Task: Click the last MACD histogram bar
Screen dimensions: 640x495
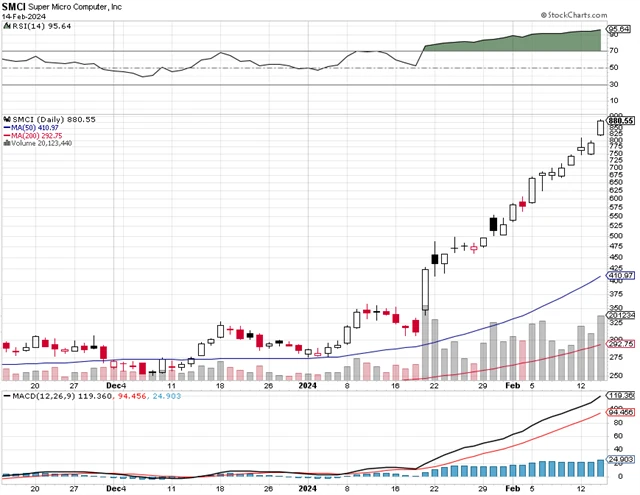Action: coord(600,468)
